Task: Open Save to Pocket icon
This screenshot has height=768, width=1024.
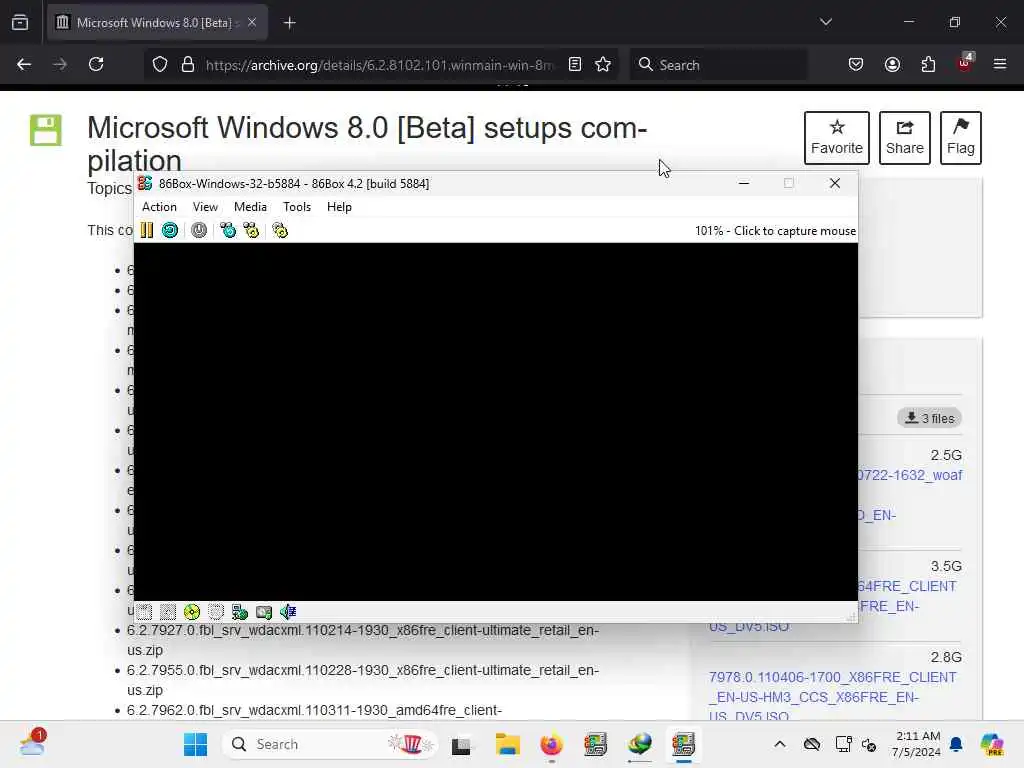Action: click(x=856, y=65)
